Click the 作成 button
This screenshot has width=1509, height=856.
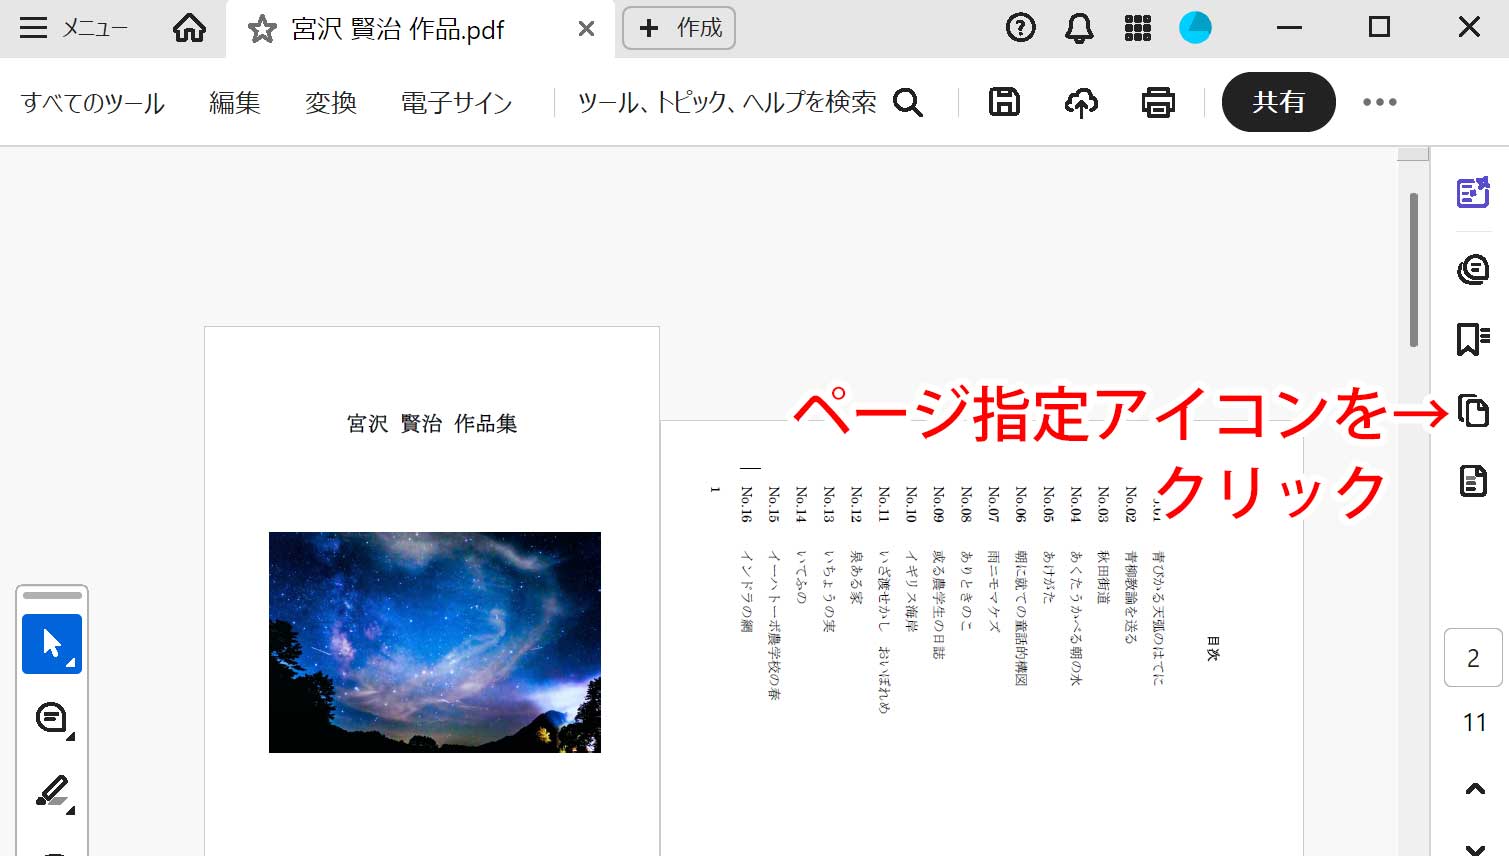tap(679, 28)
